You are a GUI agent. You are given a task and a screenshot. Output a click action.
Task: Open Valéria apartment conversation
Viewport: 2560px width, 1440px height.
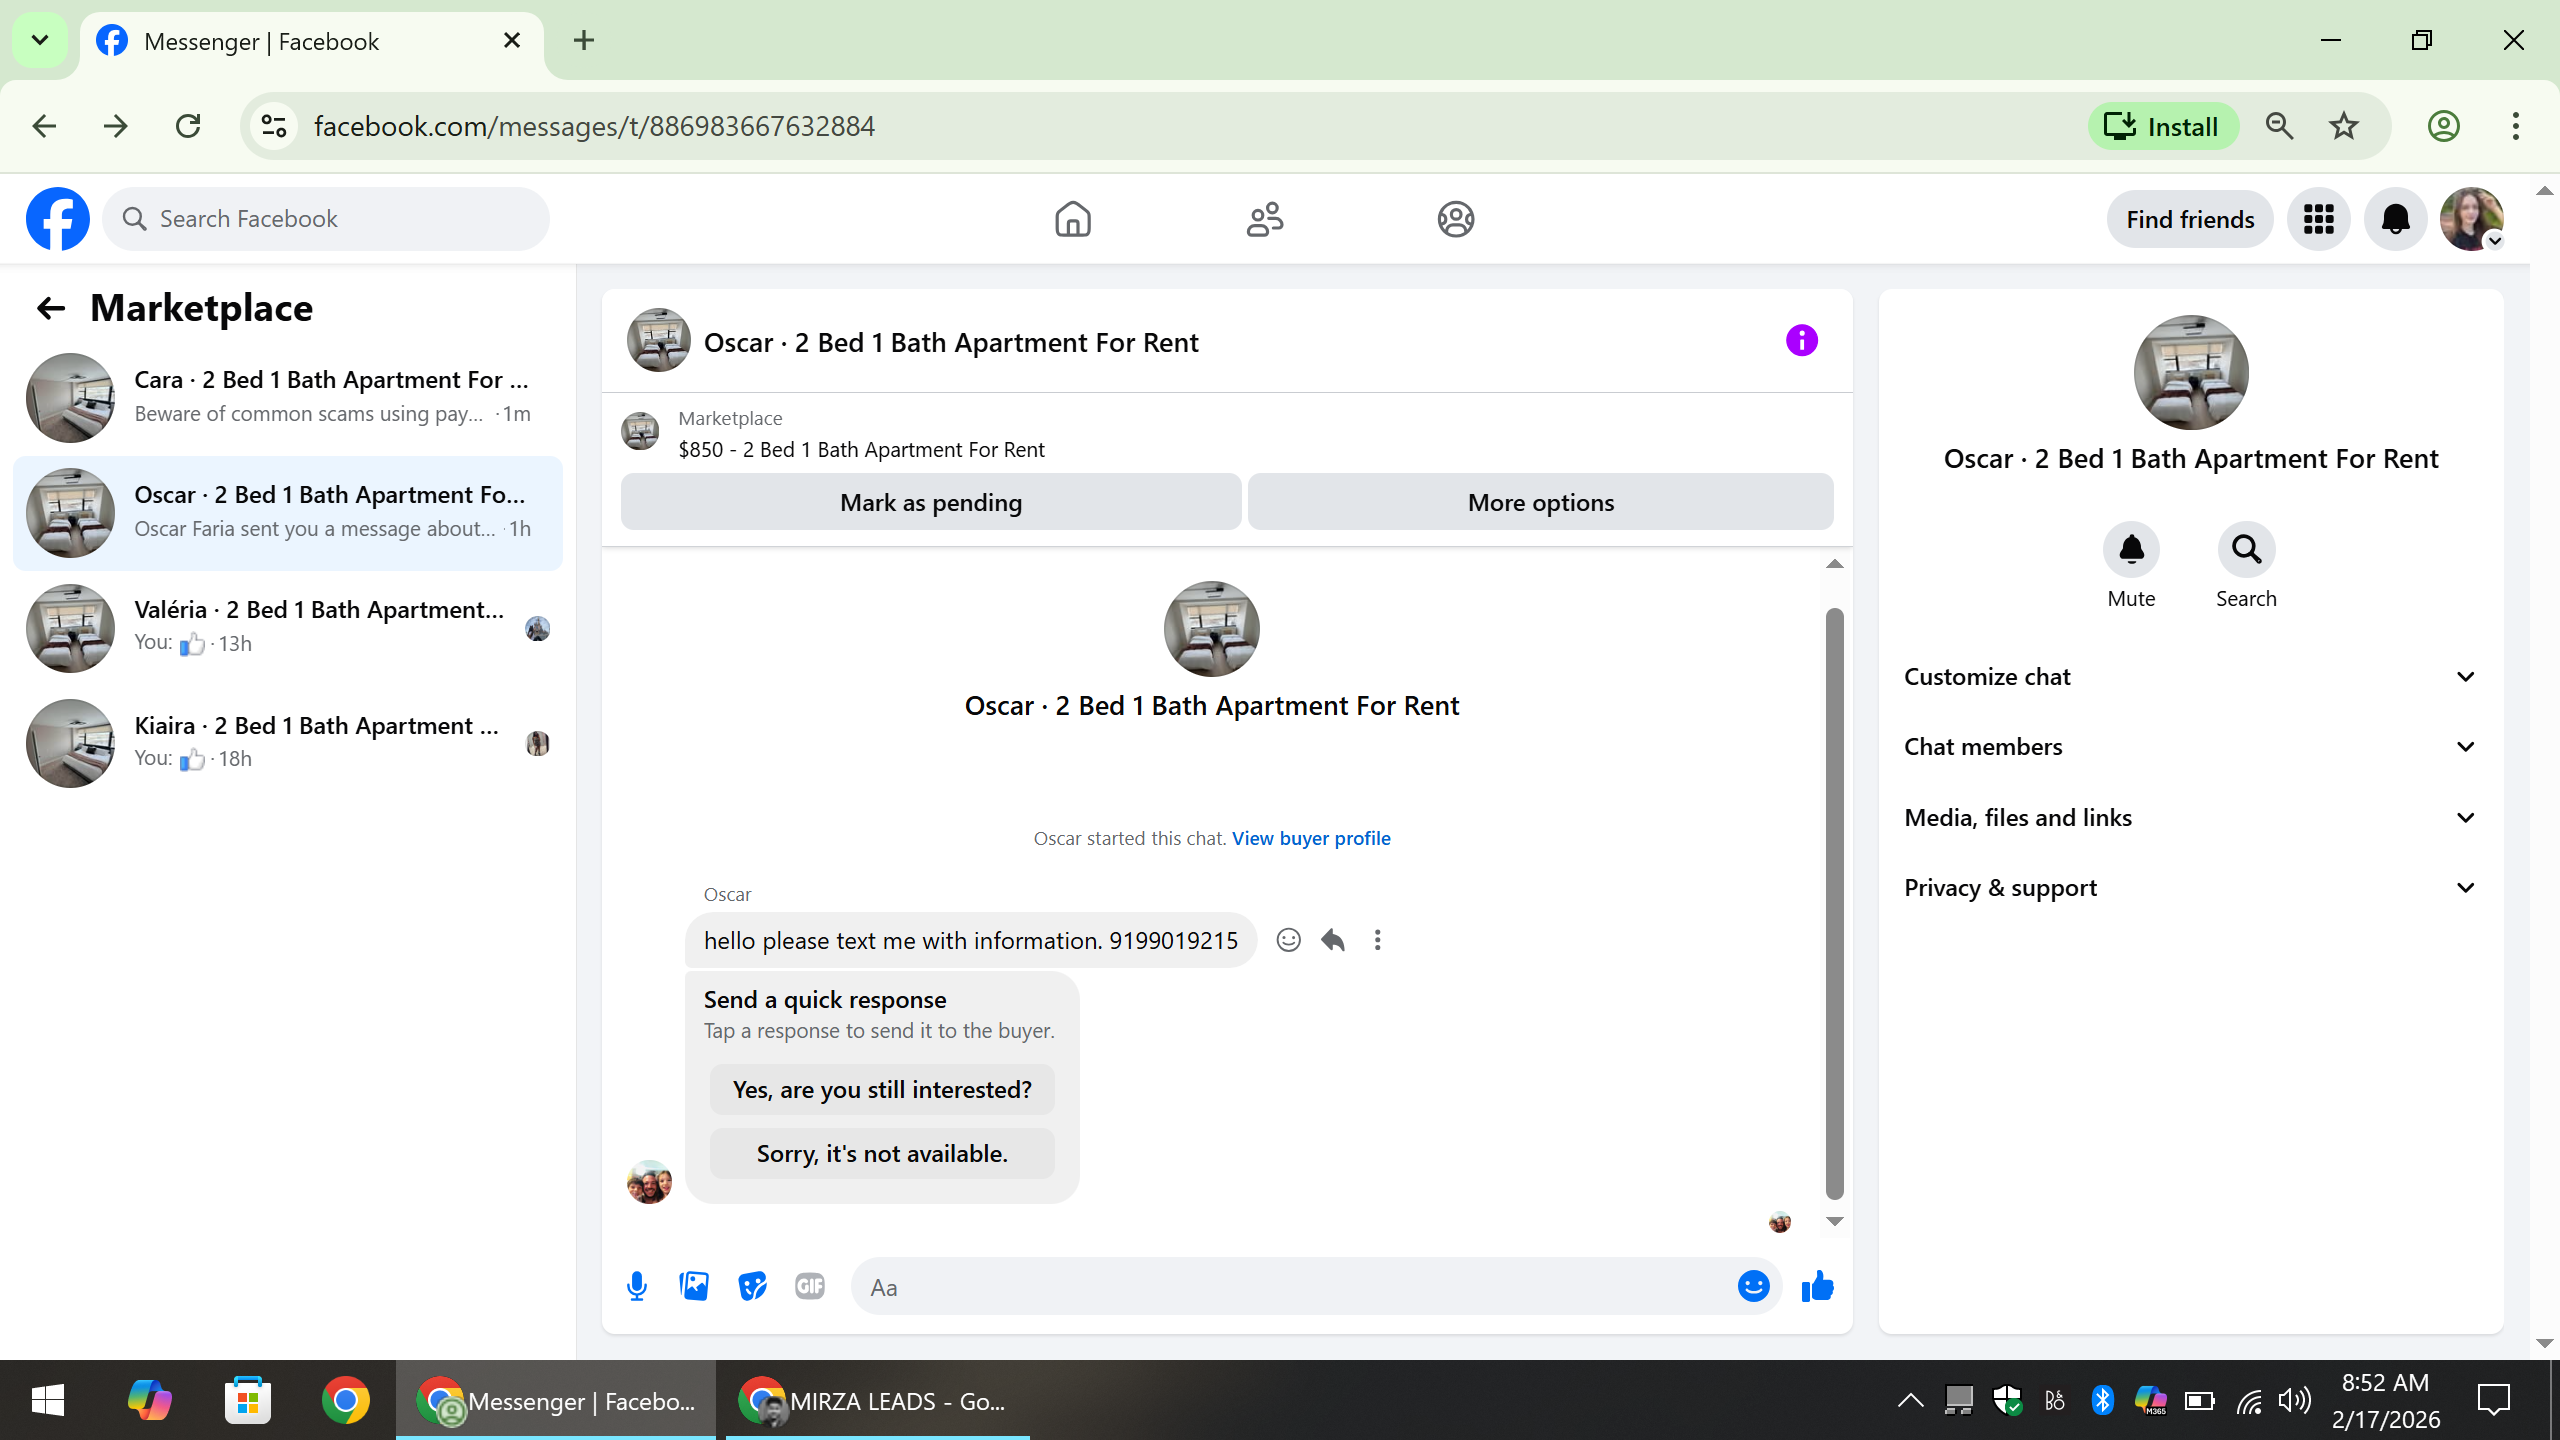[288, 628]
